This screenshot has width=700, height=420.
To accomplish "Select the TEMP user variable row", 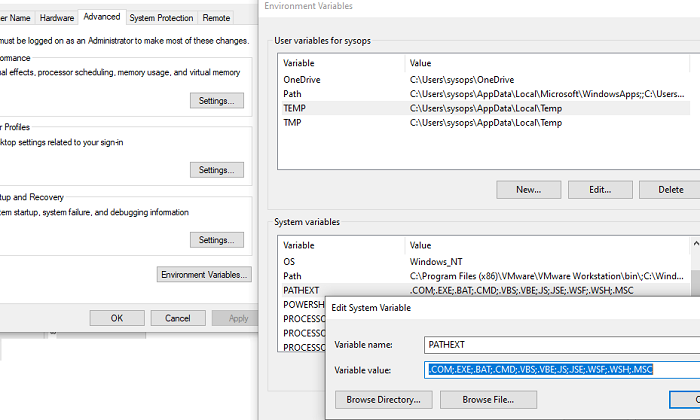I will [x=484, y=108].
